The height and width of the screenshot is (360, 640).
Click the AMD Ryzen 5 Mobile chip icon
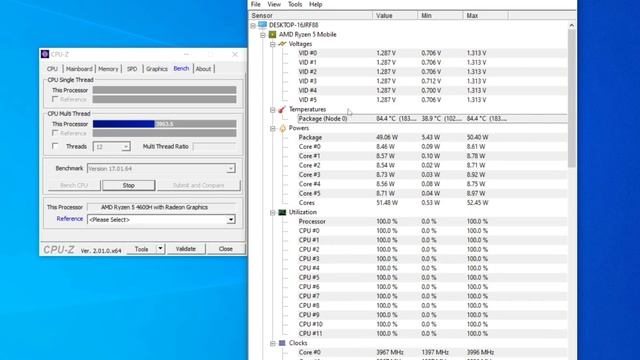click(x=272, y=35)
